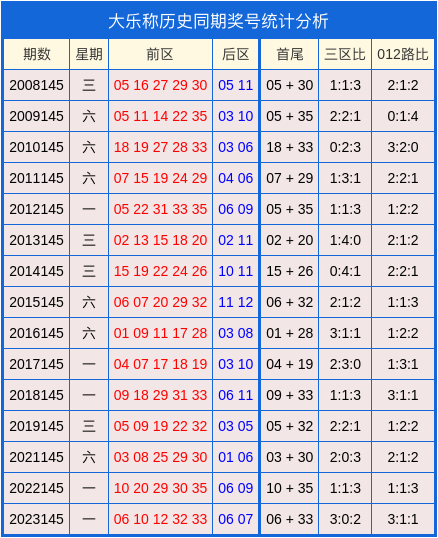Click 012 ratio 0:1:4

pyautogui.click(x=403, y=116)
